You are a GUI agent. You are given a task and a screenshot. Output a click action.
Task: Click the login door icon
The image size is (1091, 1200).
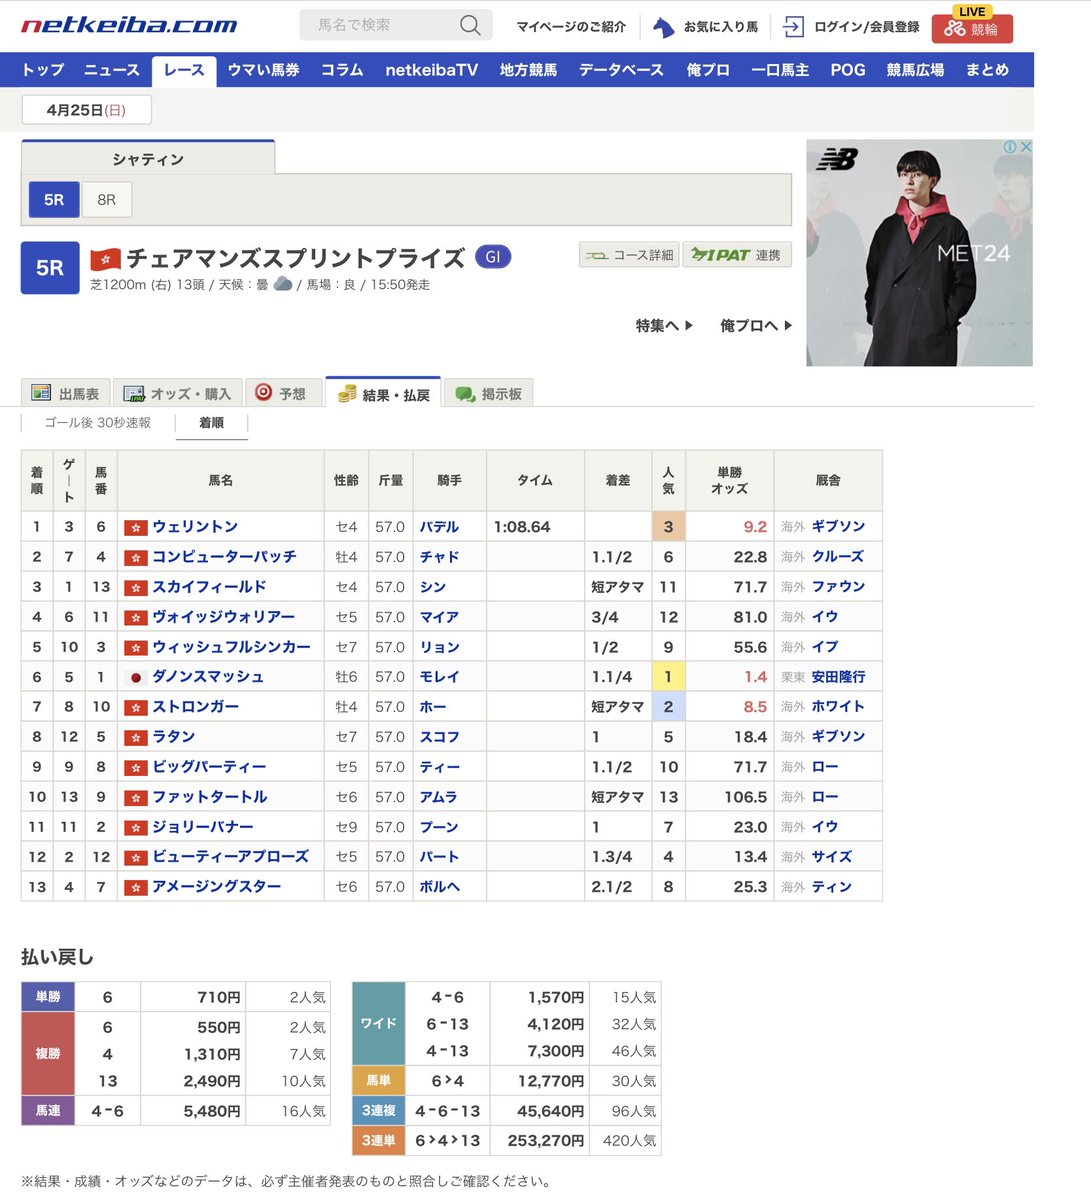(x=793, y=27)
